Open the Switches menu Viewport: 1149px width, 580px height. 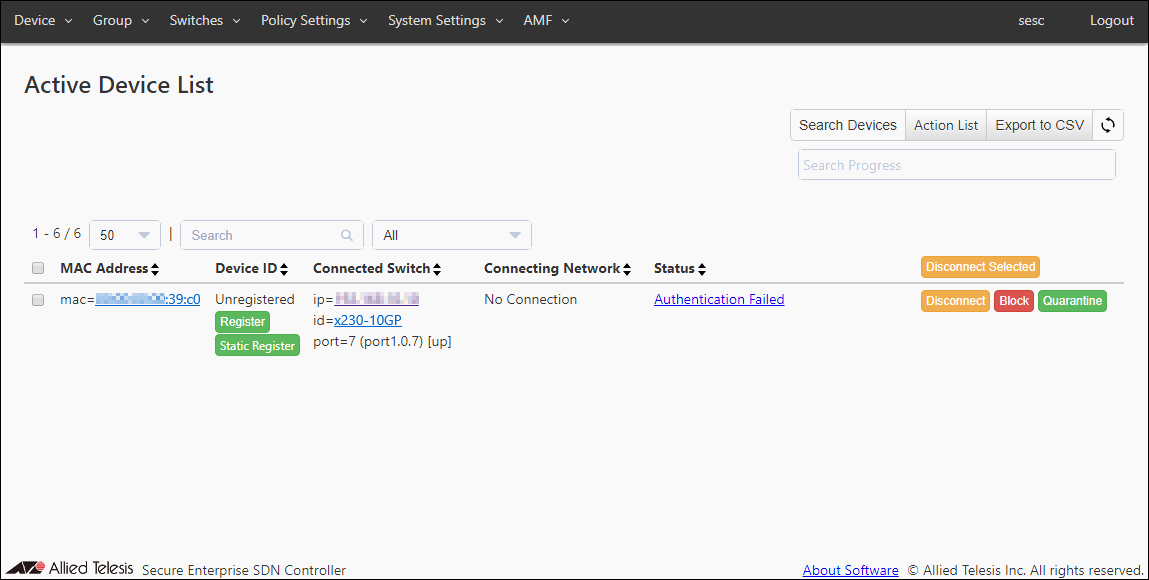[x=204, y=21]
